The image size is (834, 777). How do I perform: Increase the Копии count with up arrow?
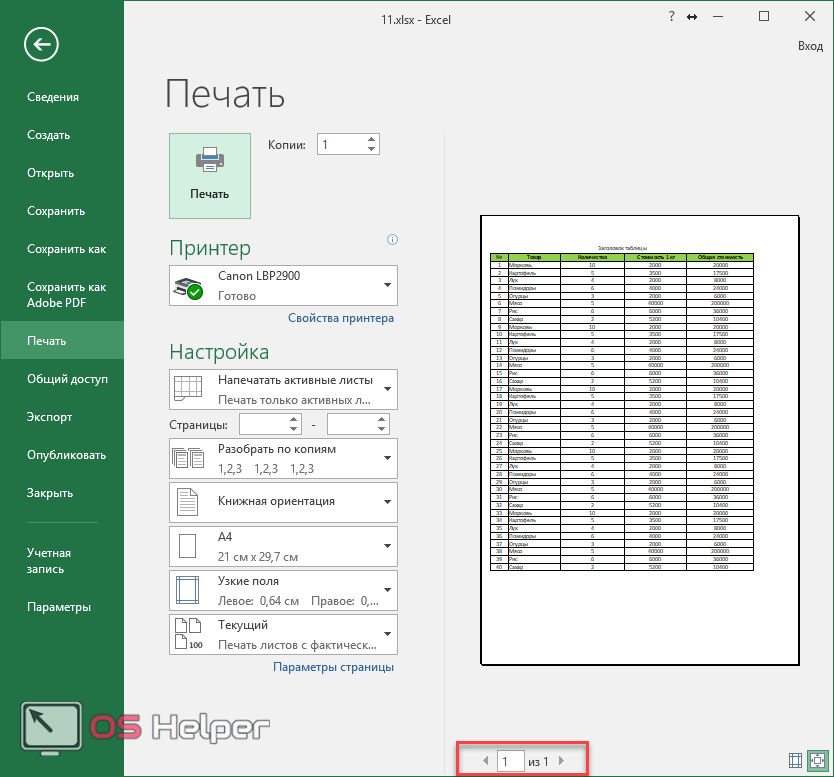(x=372, y=139)
